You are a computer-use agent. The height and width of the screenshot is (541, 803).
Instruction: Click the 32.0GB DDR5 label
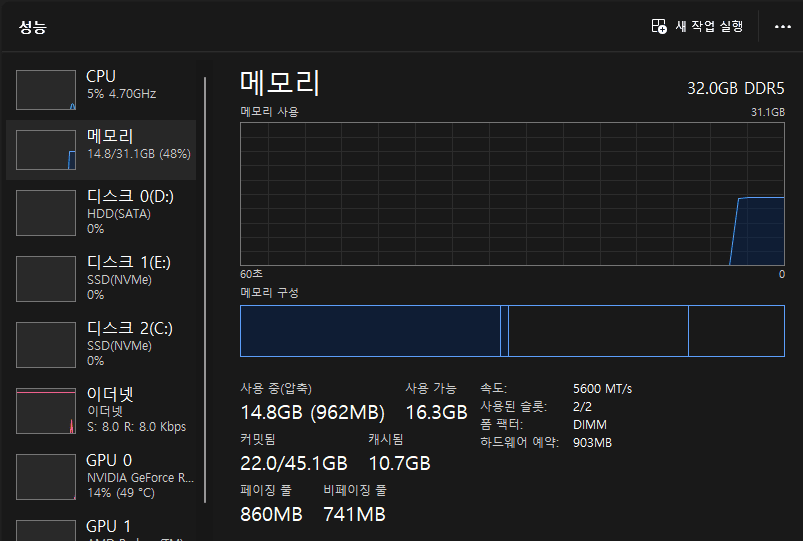[x=735, y=89]
